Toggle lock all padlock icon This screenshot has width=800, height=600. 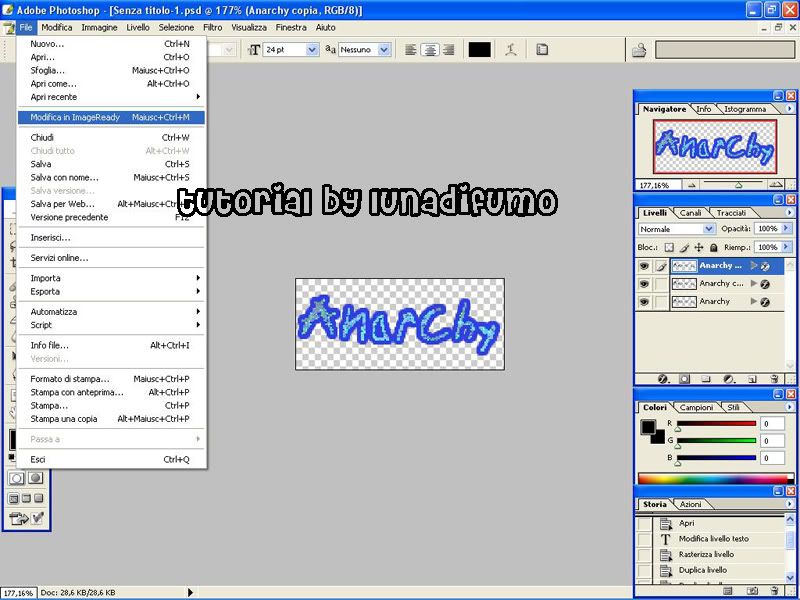[x=714, y=247]
